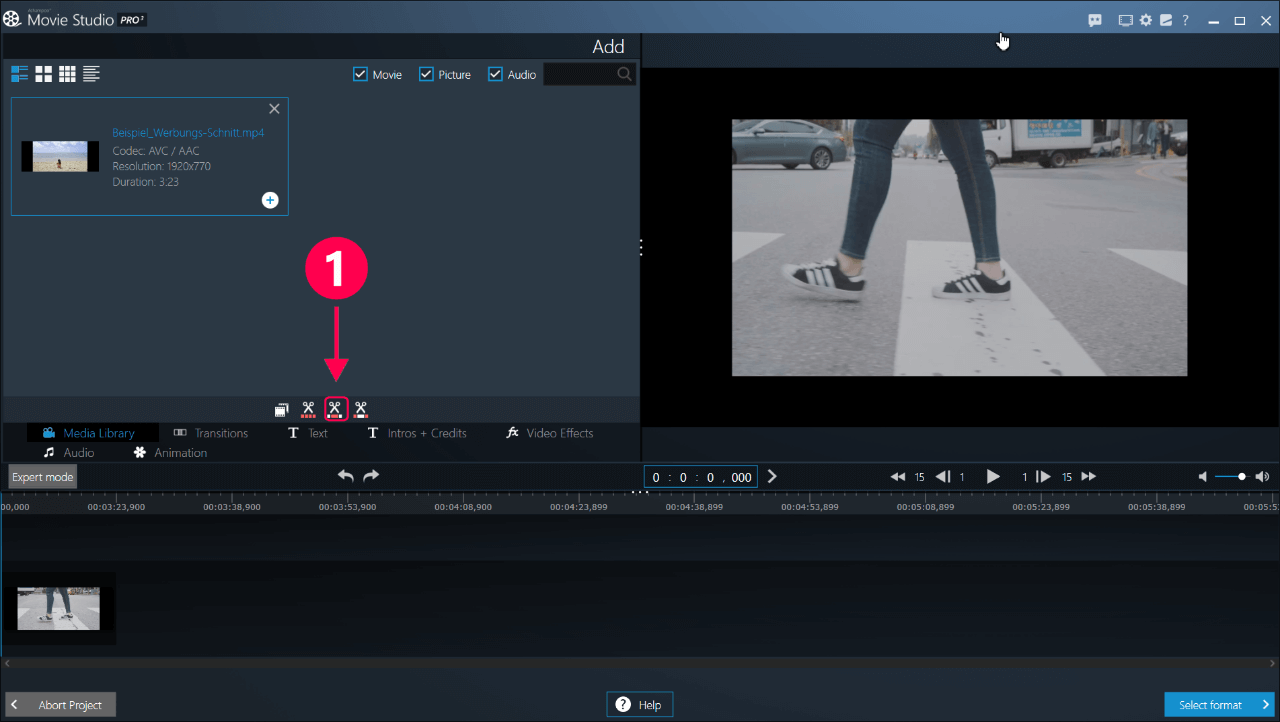
Task: Mute audio with the speaker icon
Action: tap(1204, 477)
